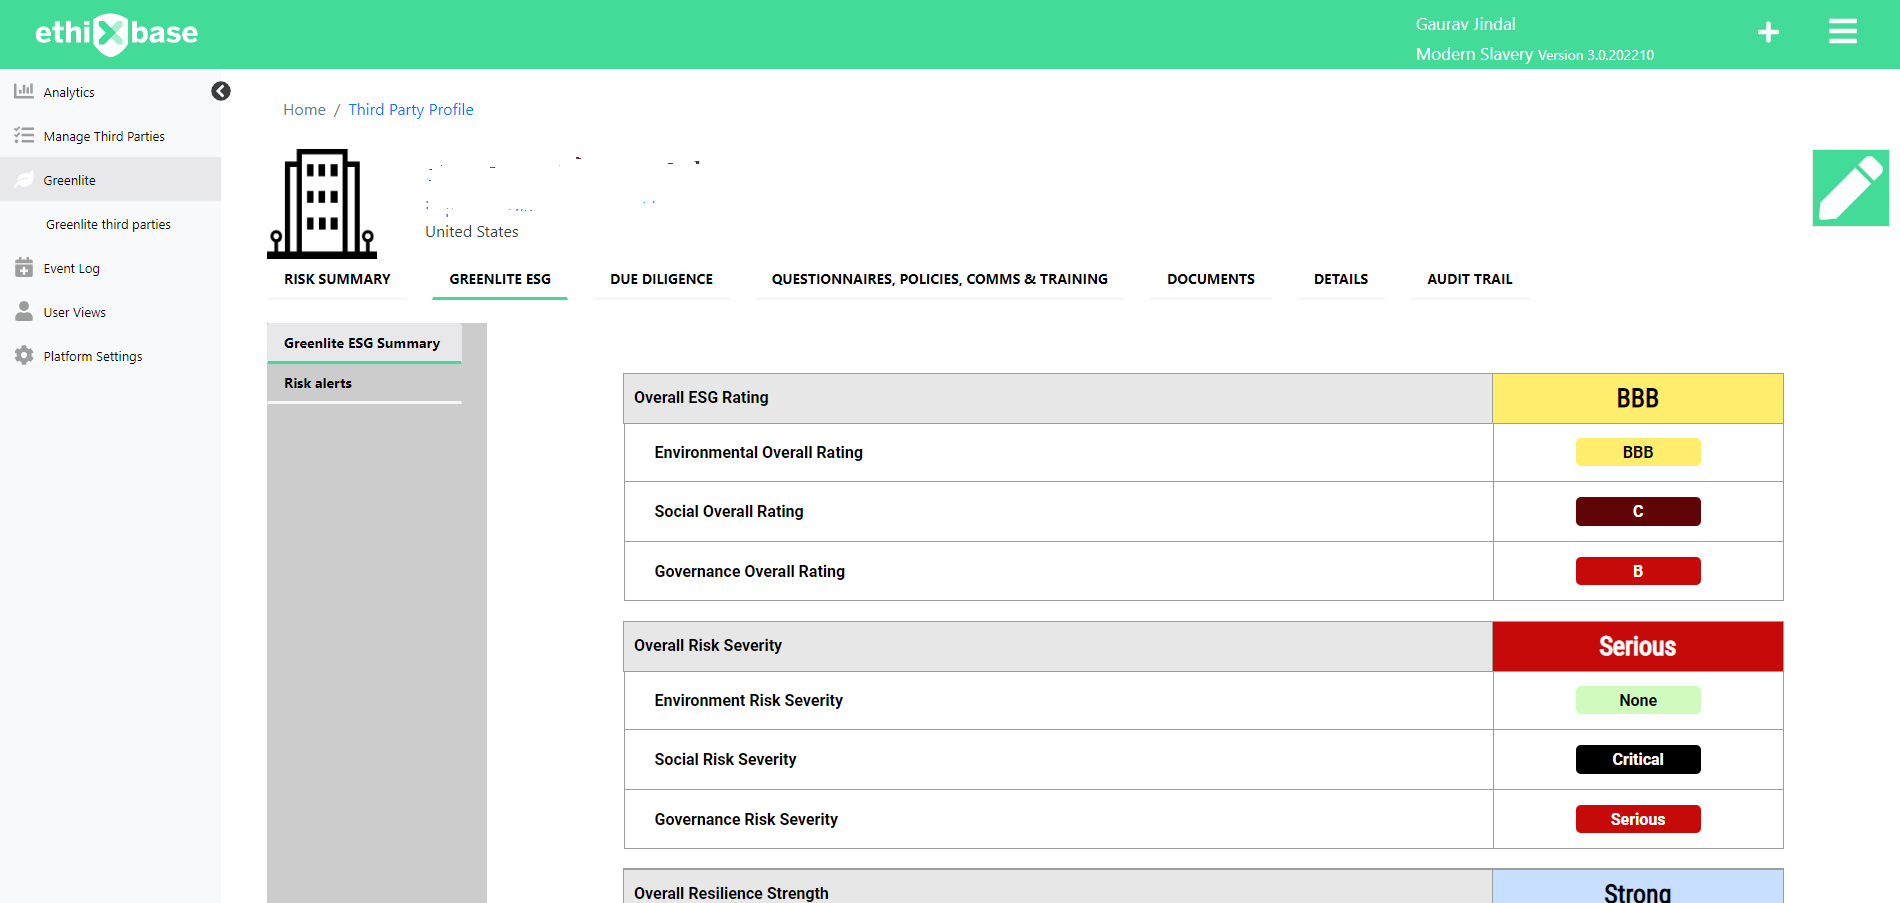Click the Third Party Profile breadcrumb link
The image size is (1900, 903).
coord(411,109)
